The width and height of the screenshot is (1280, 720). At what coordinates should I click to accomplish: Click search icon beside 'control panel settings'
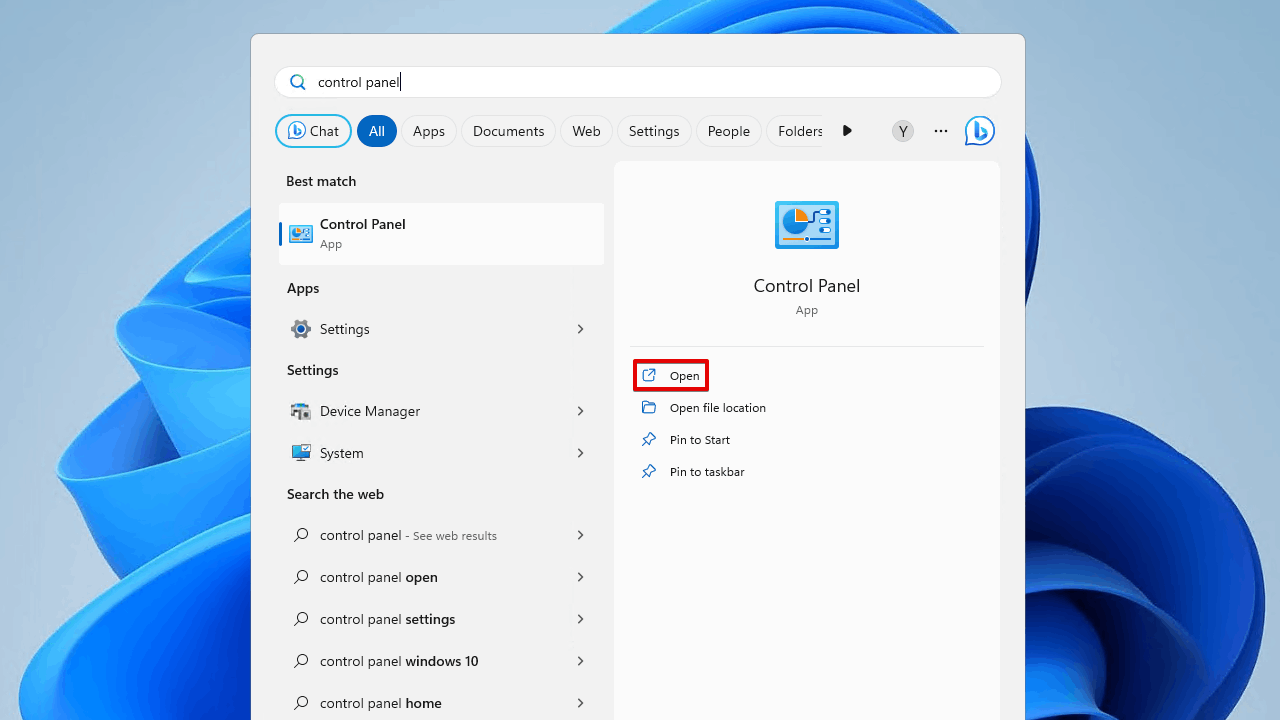click(x=300, y=619)
